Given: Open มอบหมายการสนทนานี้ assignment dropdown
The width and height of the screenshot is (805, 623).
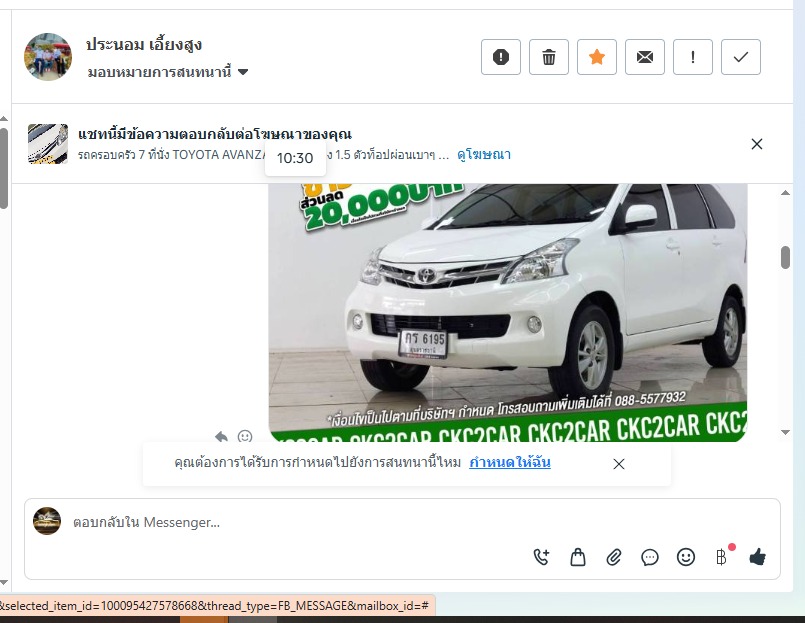Looking at the screenshot, I should tap(168, 72).
